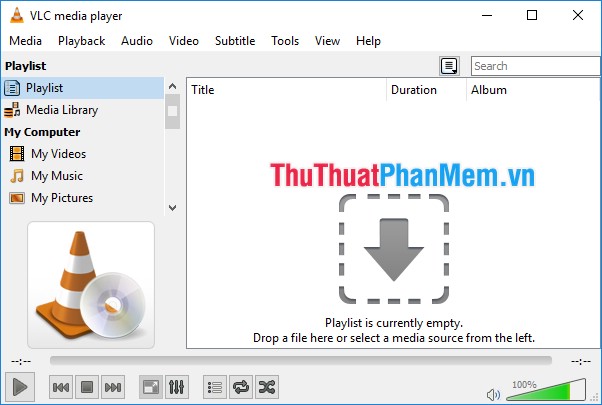Open My Videos source

tap(83, 154)
